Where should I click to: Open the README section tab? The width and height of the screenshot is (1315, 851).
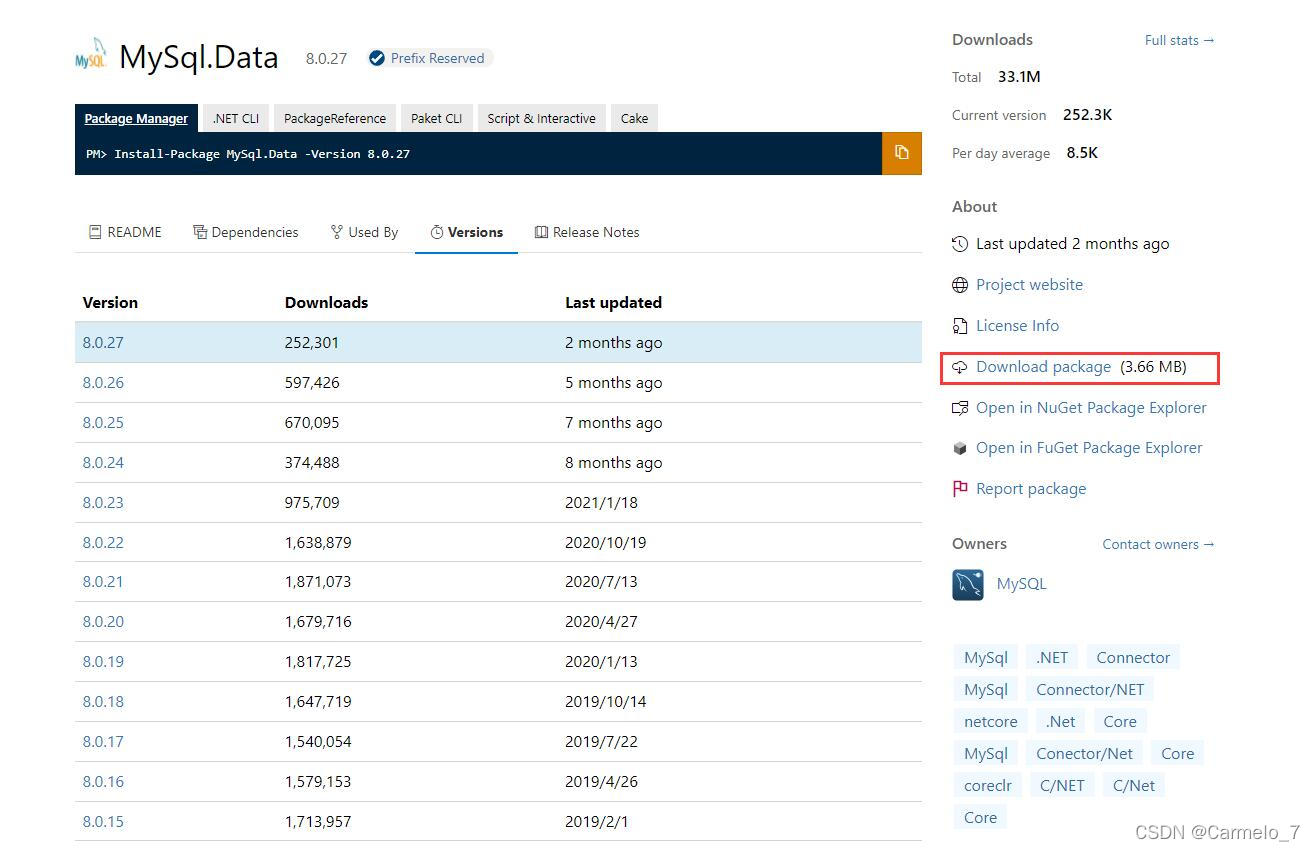pyautogui.click(x=125, y=232)
